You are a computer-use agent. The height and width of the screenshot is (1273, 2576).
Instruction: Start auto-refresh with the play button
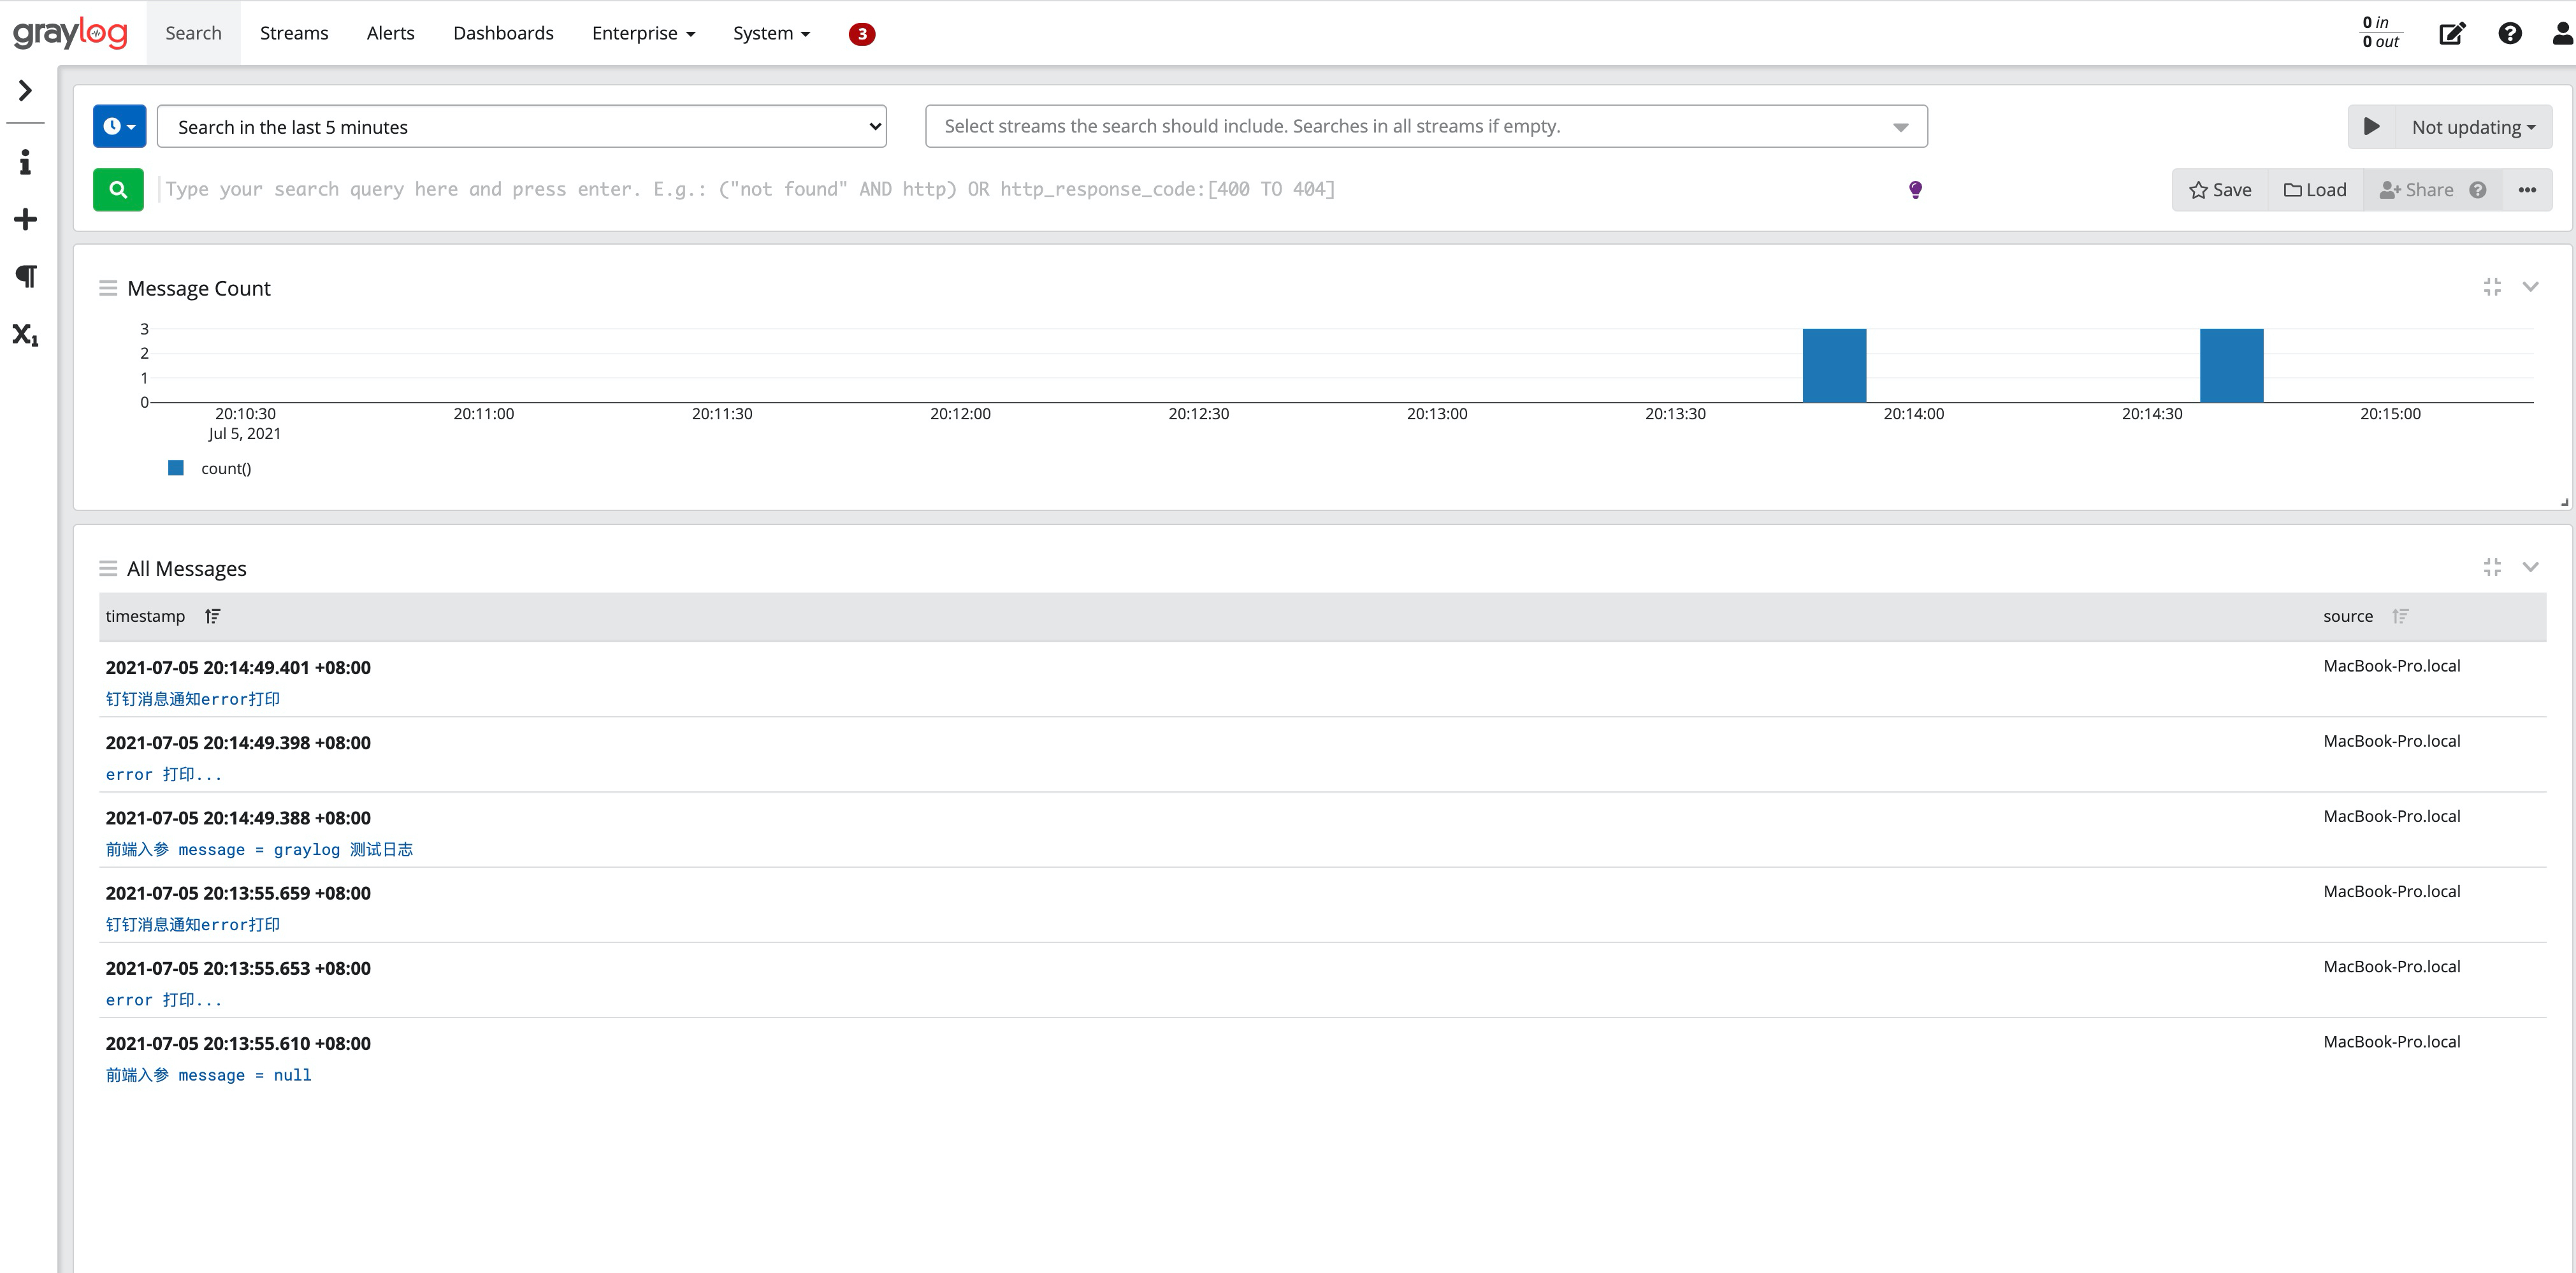pyautogui.click(x=2371, y=126)
